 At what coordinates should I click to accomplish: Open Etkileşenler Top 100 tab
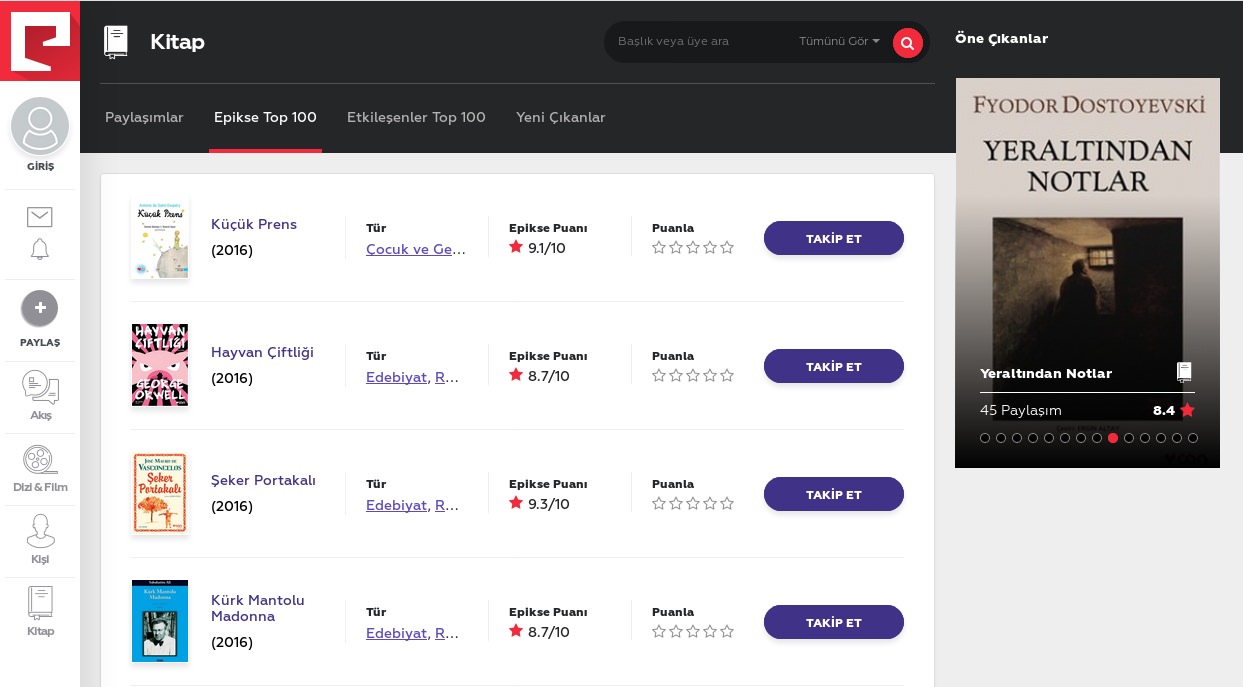(x=416, y=117)
